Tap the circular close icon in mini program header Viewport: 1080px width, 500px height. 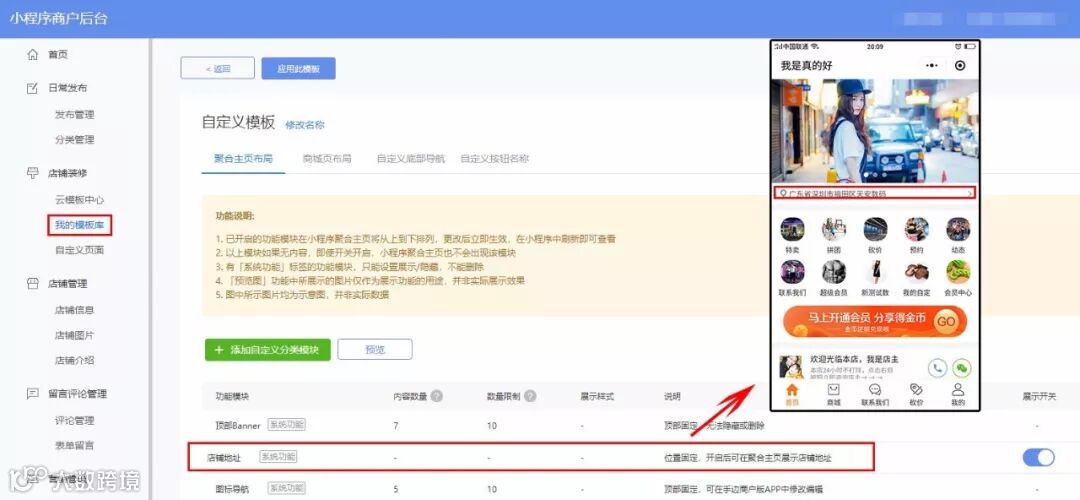point(960,65)
